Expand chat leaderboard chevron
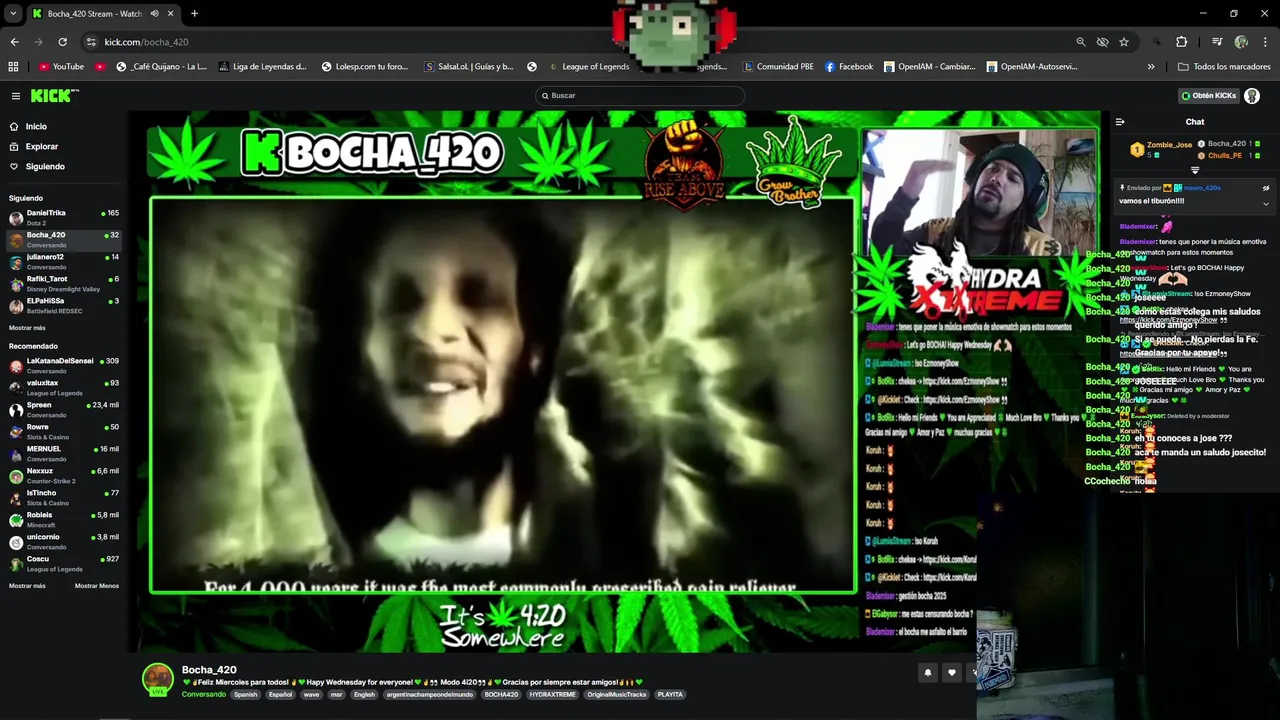 pos(1194,171)
